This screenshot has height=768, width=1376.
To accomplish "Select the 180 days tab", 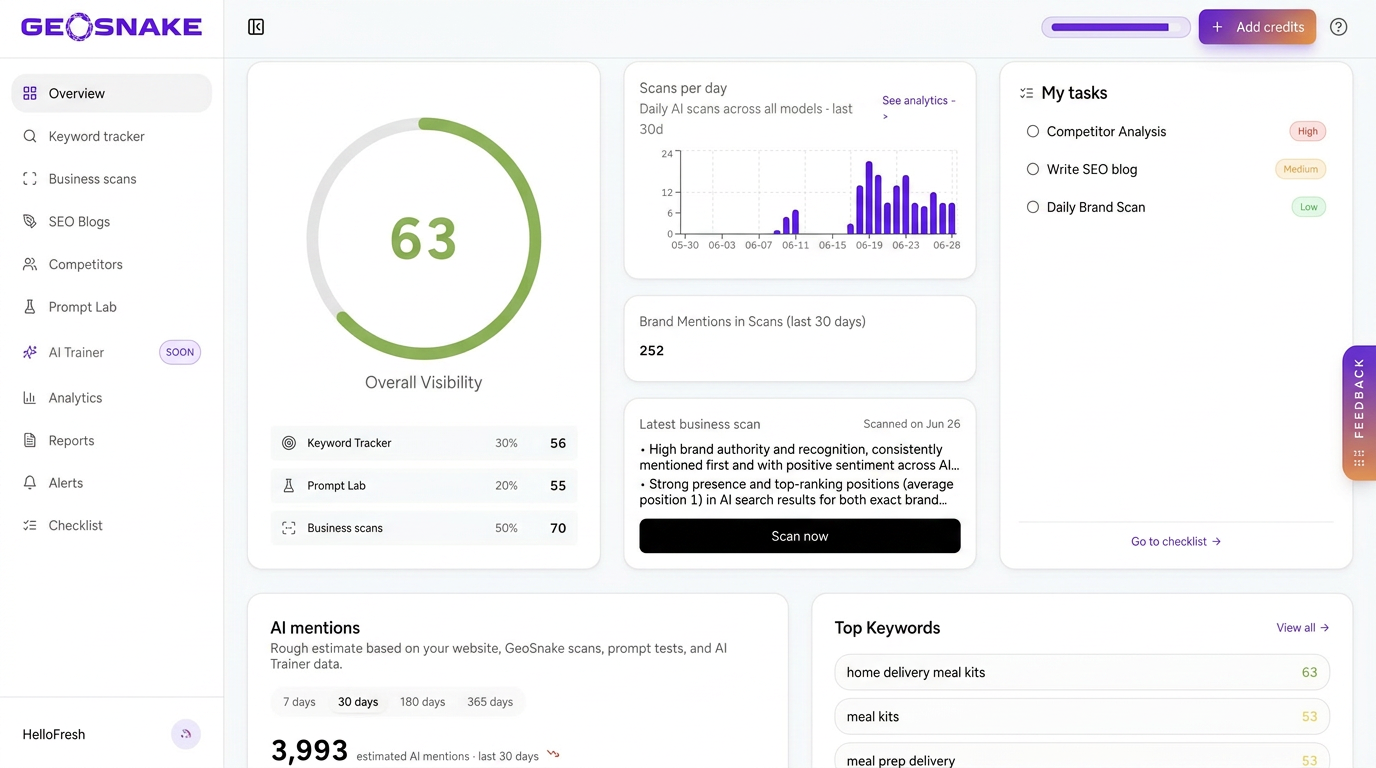I will (423, 702).
